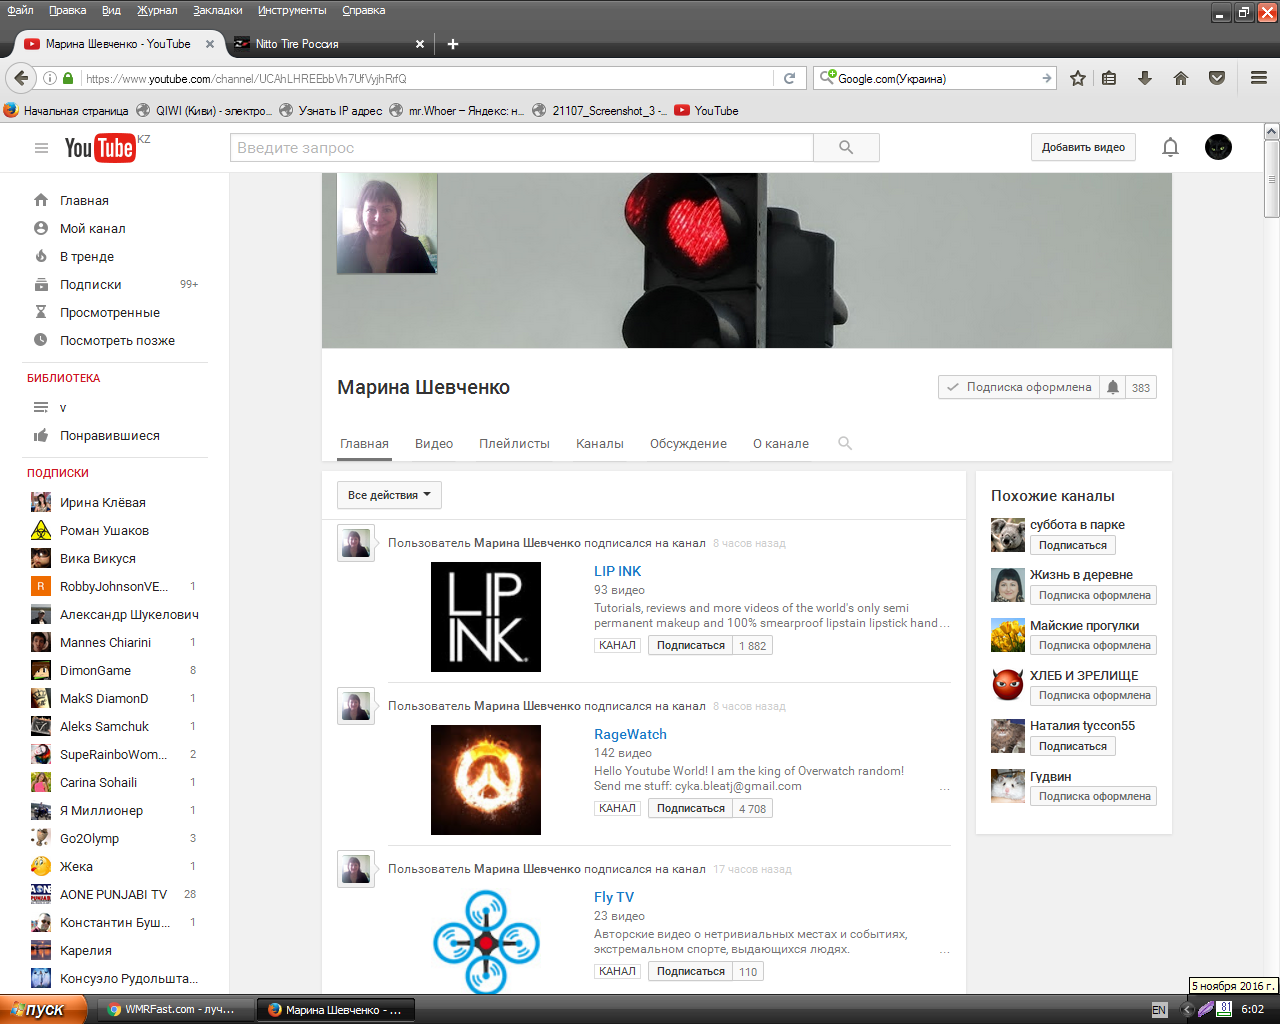Click the browser URL address bar

tap(425, 78)
